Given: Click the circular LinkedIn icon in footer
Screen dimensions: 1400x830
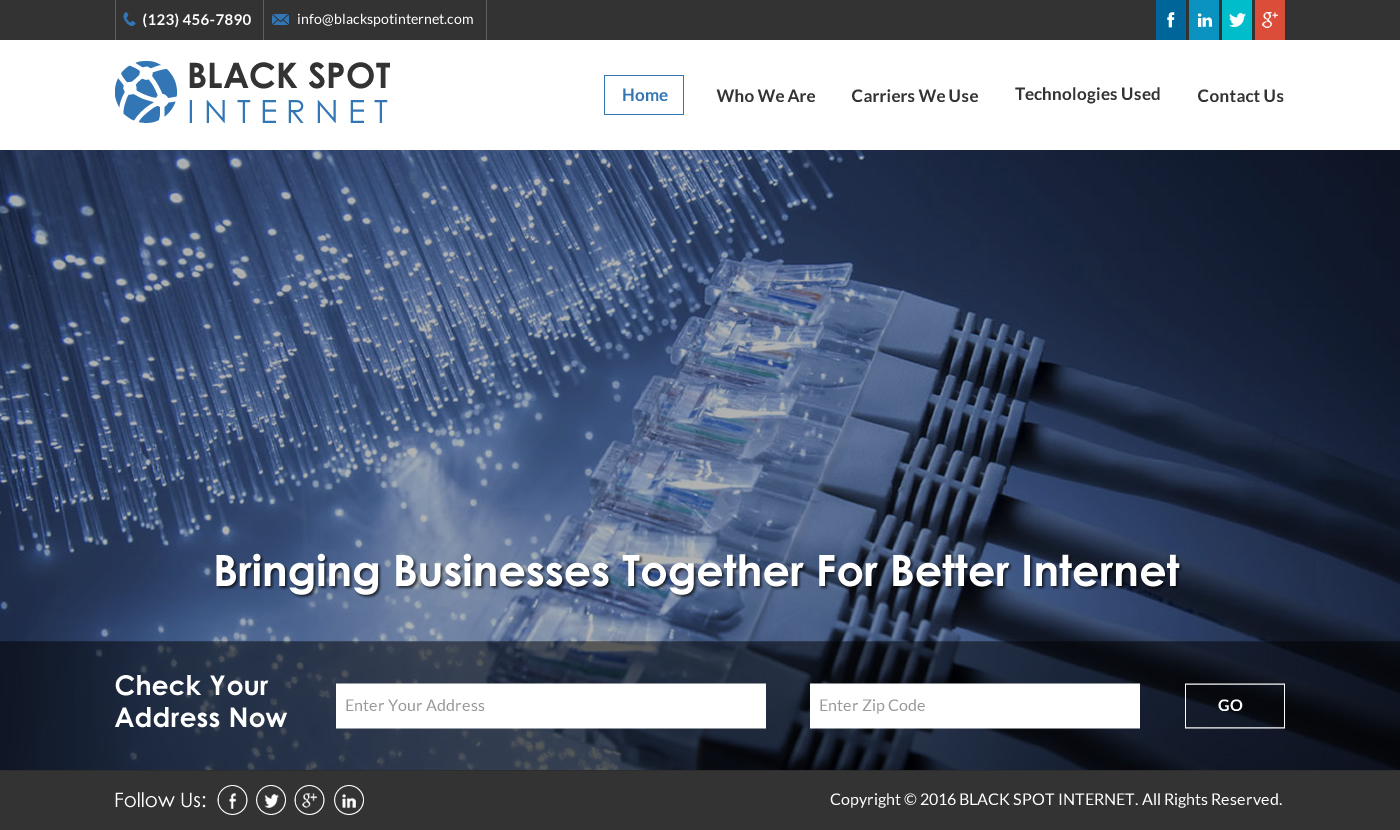Looking at the screenshot, I should point(349,800).
